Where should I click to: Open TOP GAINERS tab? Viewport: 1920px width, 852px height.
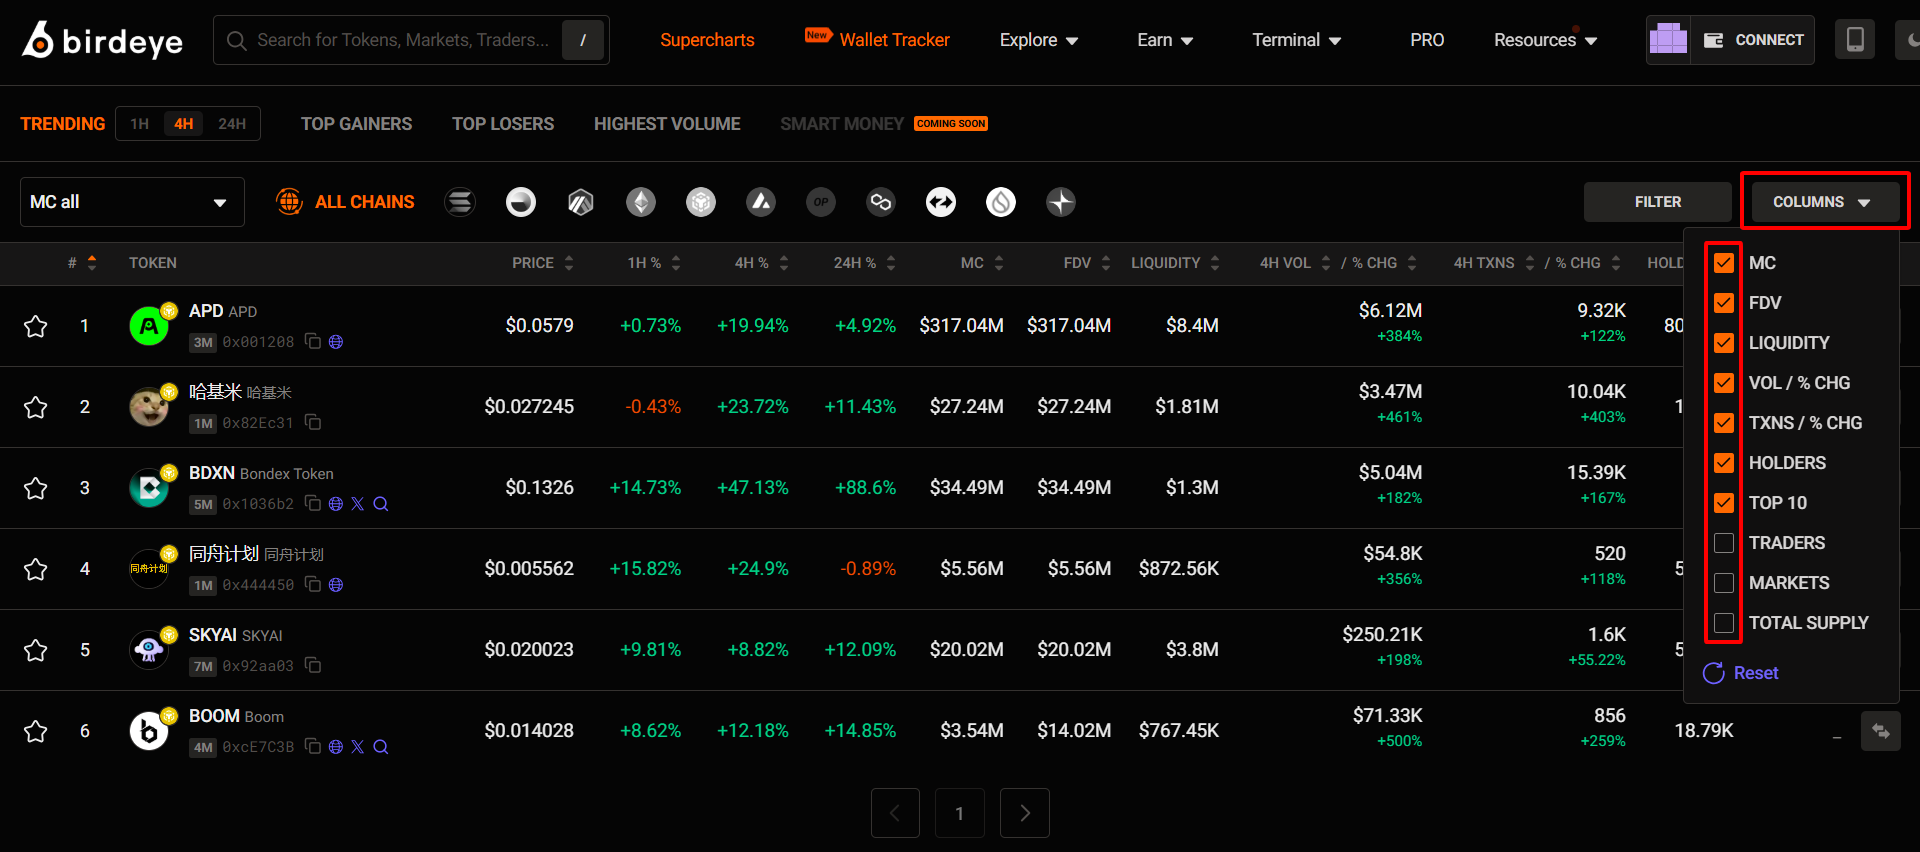click(x=356, y=124)
